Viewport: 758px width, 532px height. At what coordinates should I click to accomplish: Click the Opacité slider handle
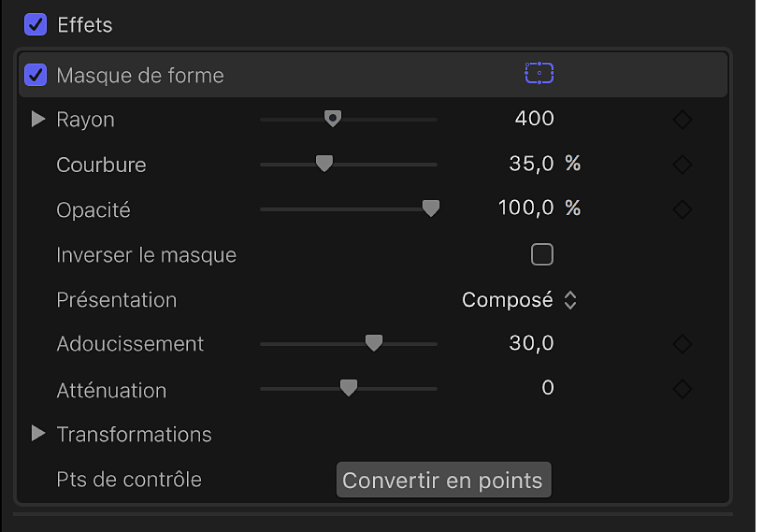coord(430,209)
